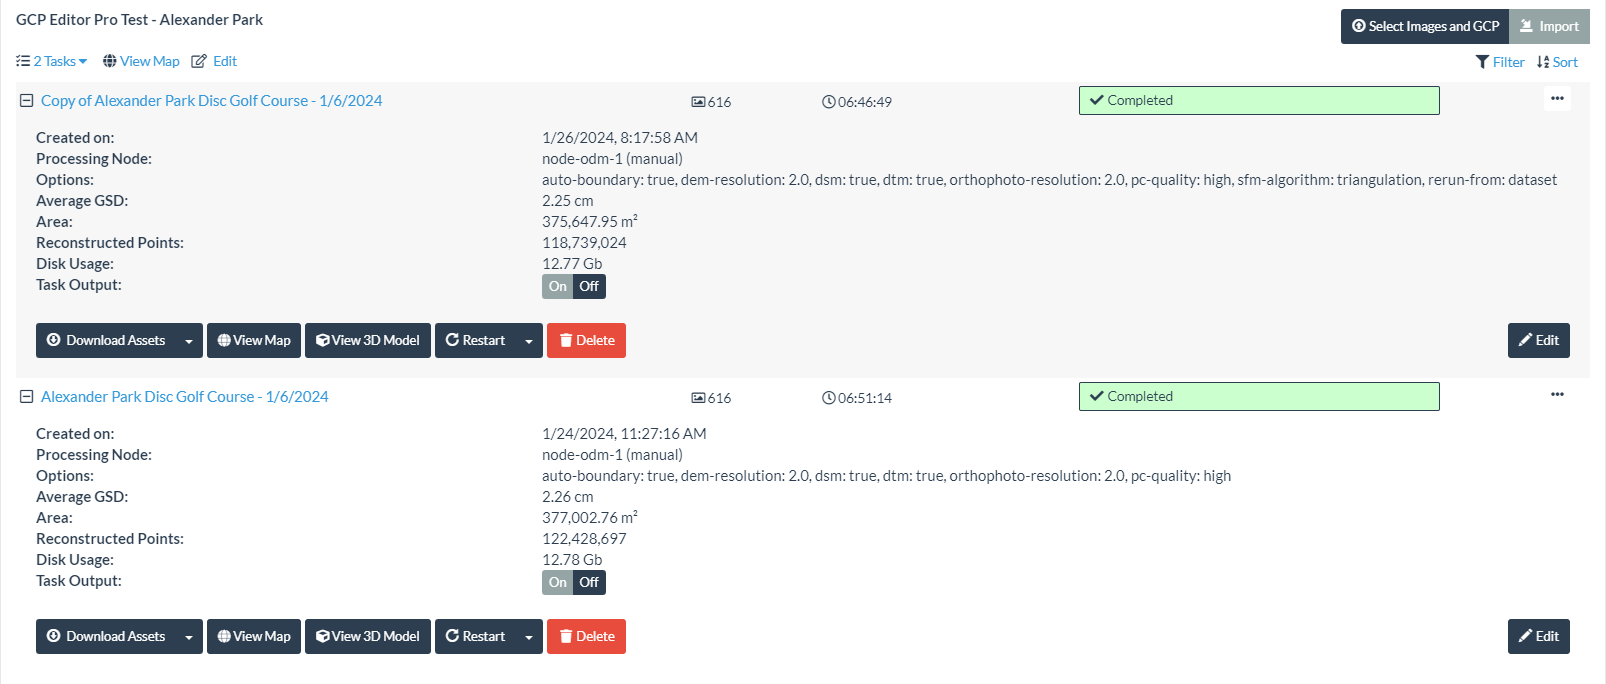Enable On Task Output for the second task
This screenshot has width=1606, height=684.
[x=557, y=582]
